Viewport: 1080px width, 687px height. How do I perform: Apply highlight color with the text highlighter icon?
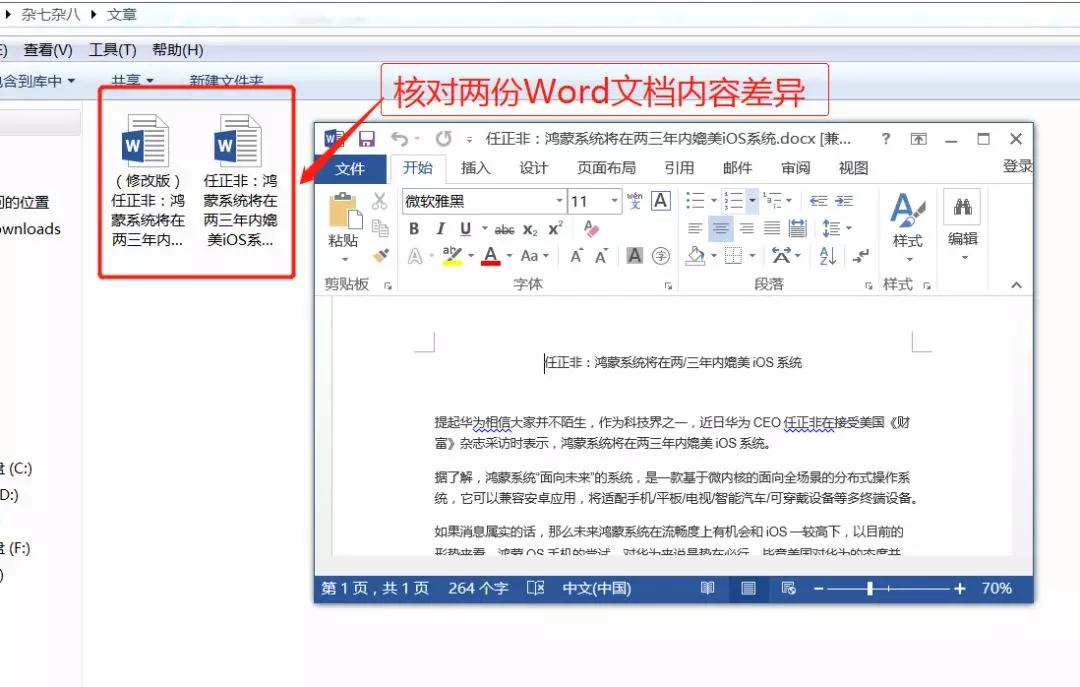point(450,256)
